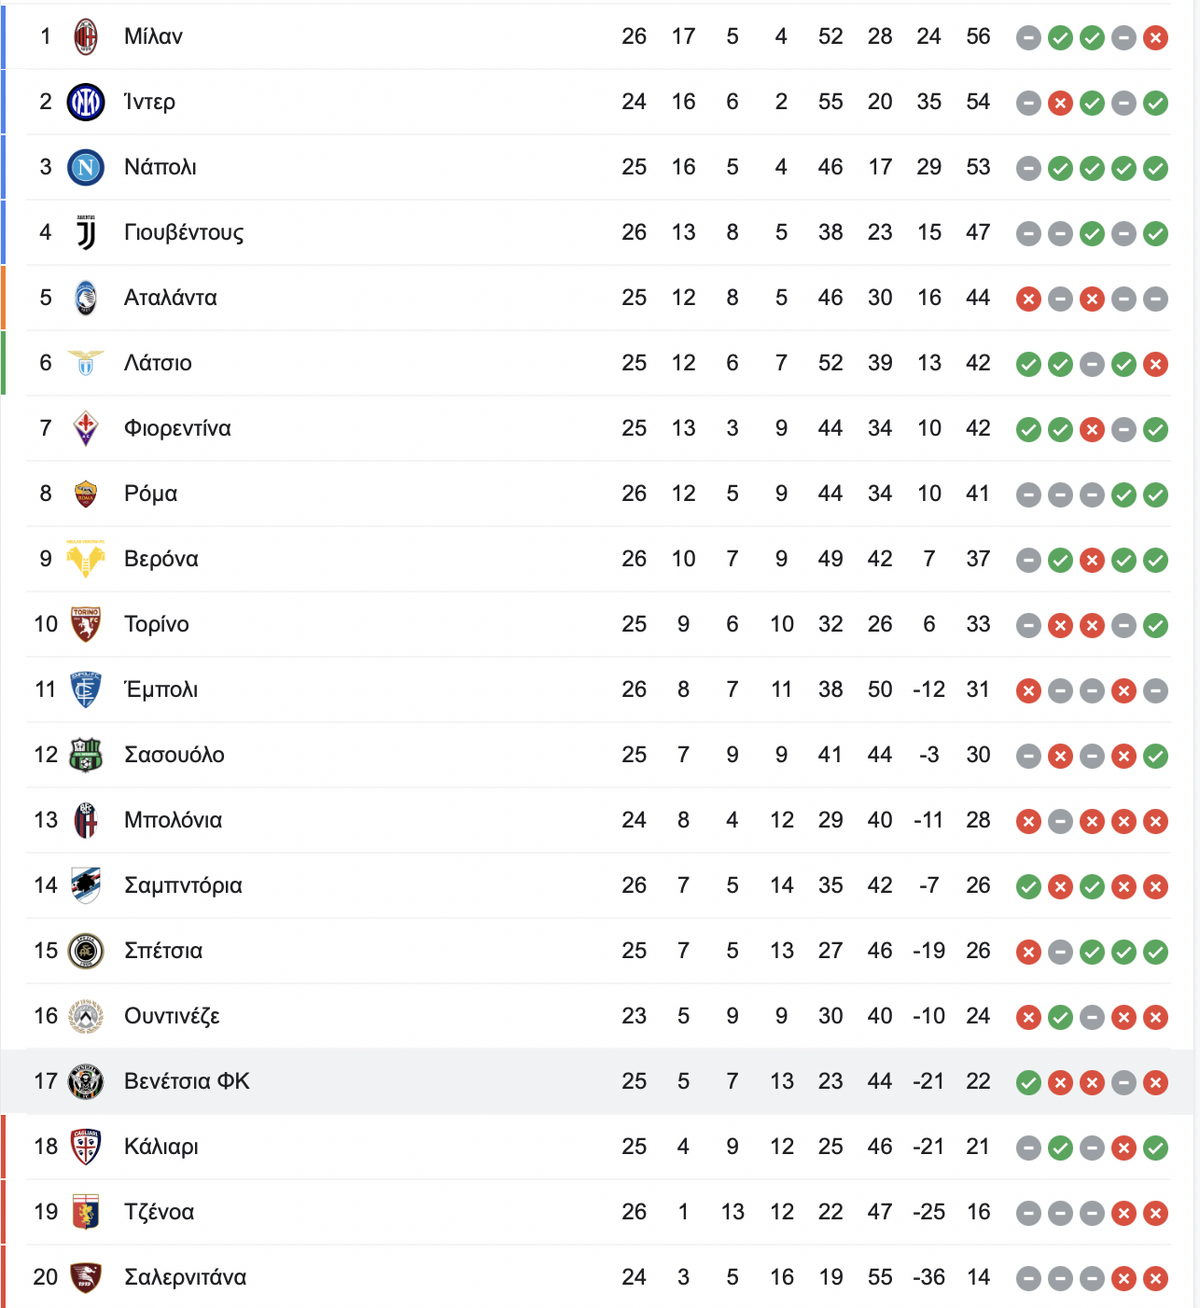Click the yellow Verona club emblem
The height and width of the screenshot is (1308, 1200).
coord(86,559)
